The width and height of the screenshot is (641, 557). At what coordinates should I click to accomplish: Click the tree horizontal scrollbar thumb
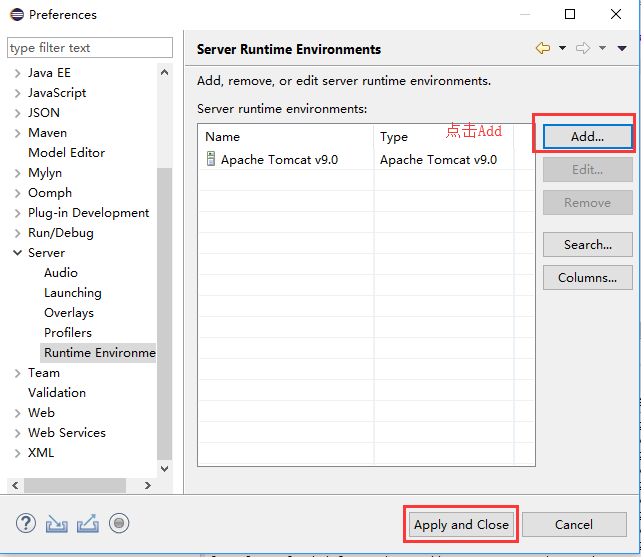click(x=75, y=485)
